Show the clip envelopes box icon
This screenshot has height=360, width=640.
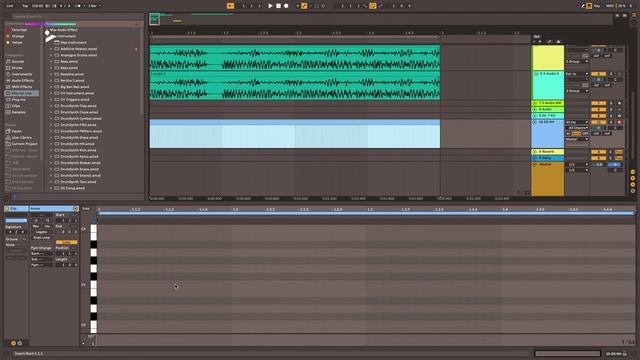(20, 343)
